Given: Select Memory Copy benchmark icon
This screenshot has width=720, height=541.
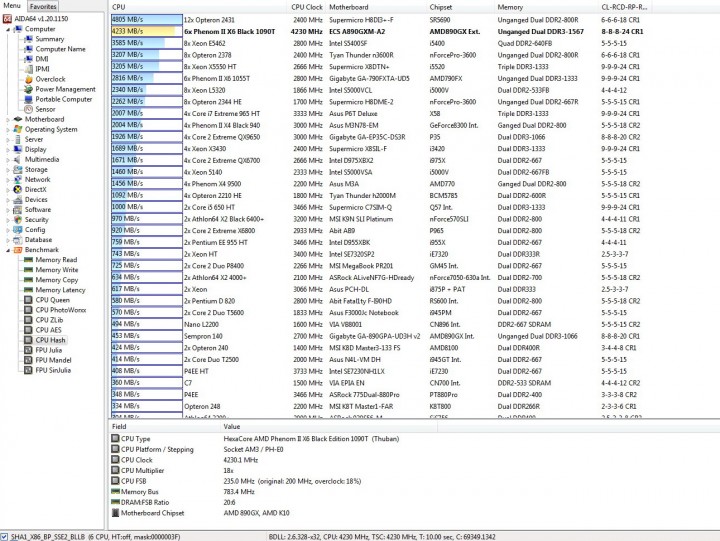Looking at the screenshot, I should [28, 280].
